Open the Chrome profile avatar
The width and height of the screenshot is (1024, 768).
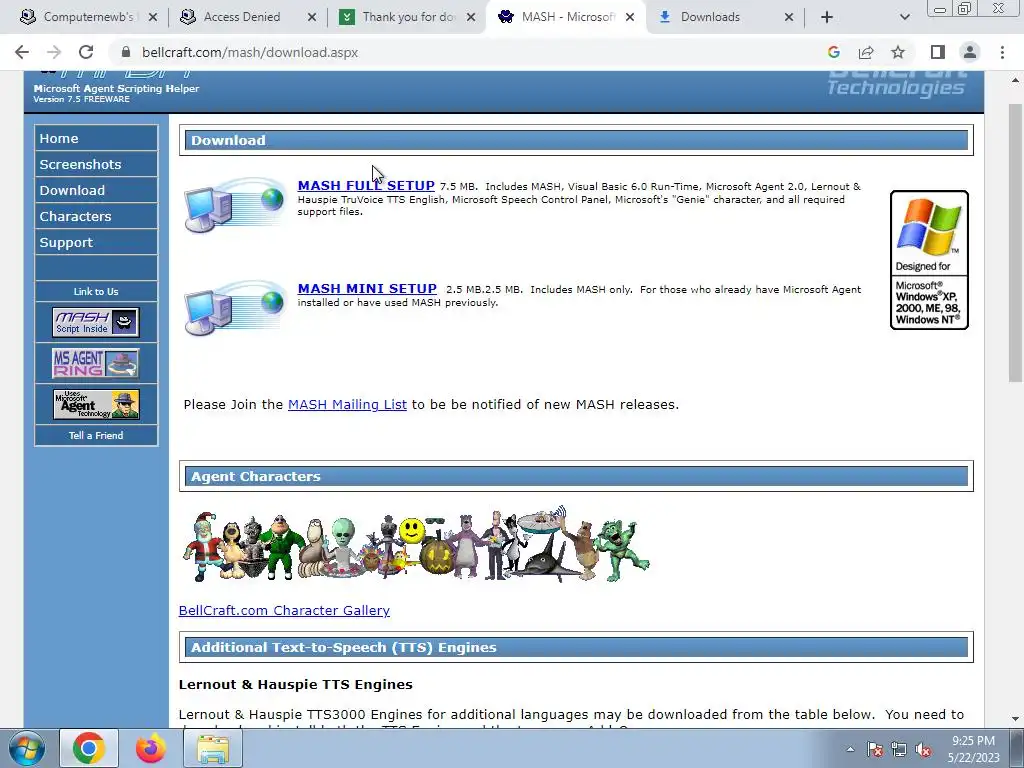(x=970, y=52)
